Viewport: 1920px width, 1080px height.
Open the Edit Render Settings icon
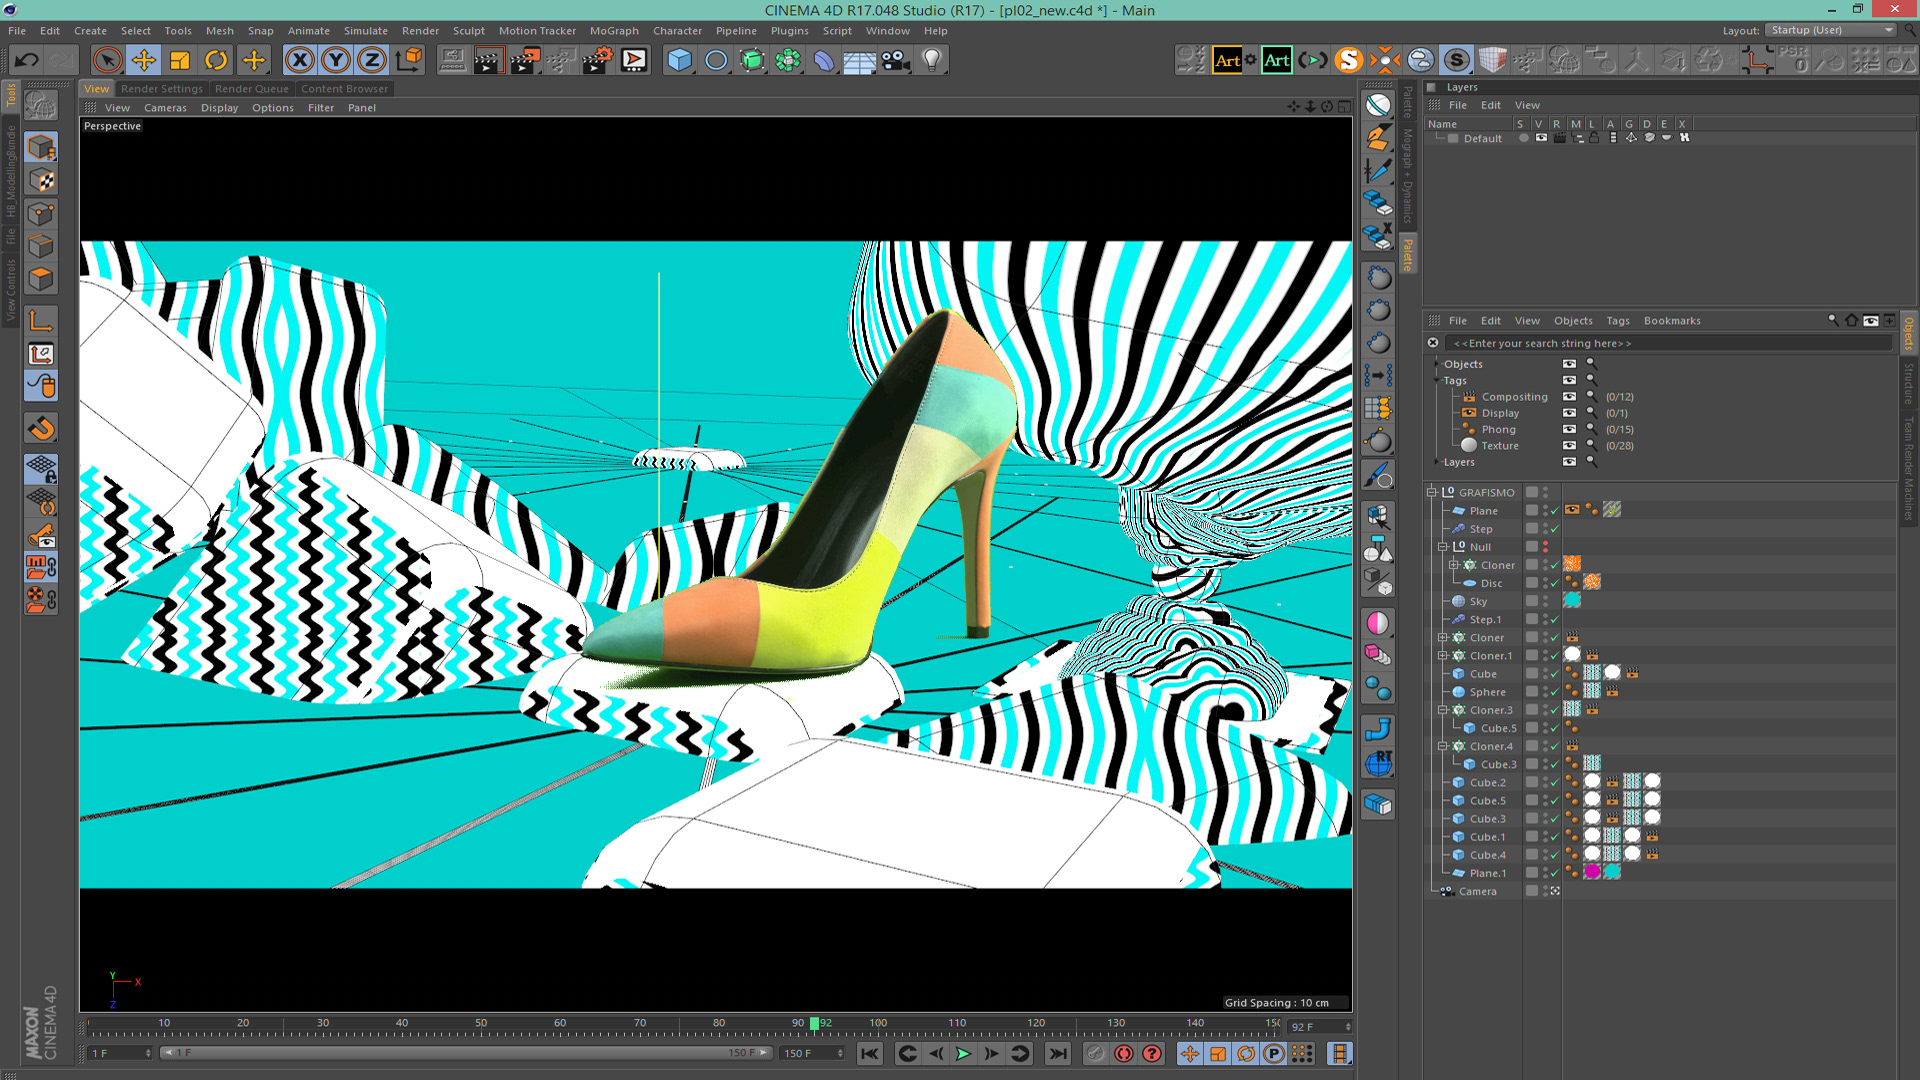coord(597,60)
